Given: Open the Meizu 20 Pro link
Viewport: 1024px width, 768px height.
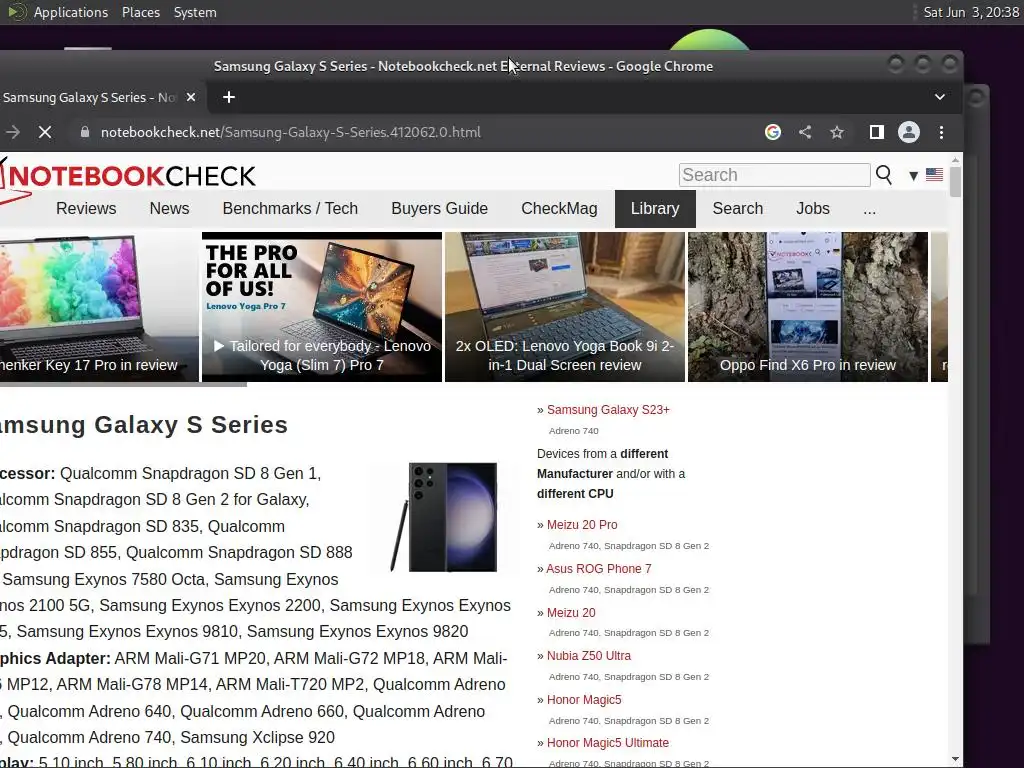Looking at the screenshot, I should [582, 524].
